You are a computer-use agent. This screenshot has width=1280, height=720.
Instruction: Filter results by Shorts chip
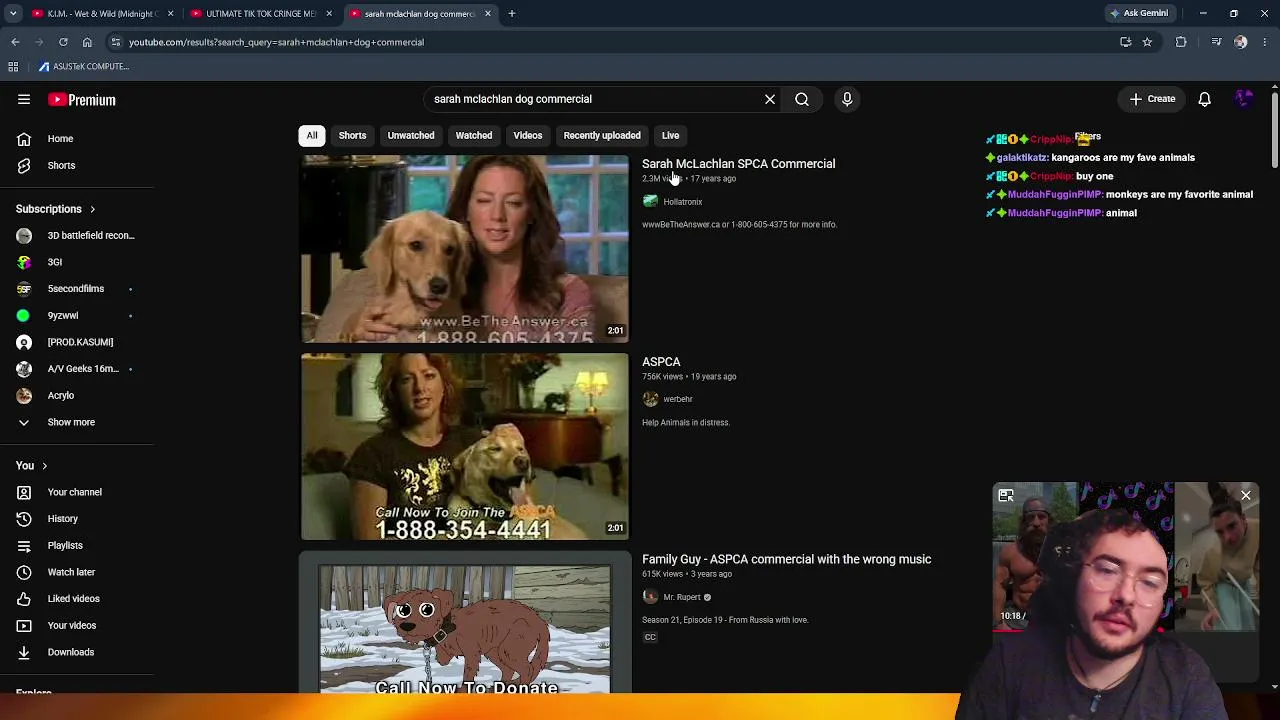coord(352,135)
